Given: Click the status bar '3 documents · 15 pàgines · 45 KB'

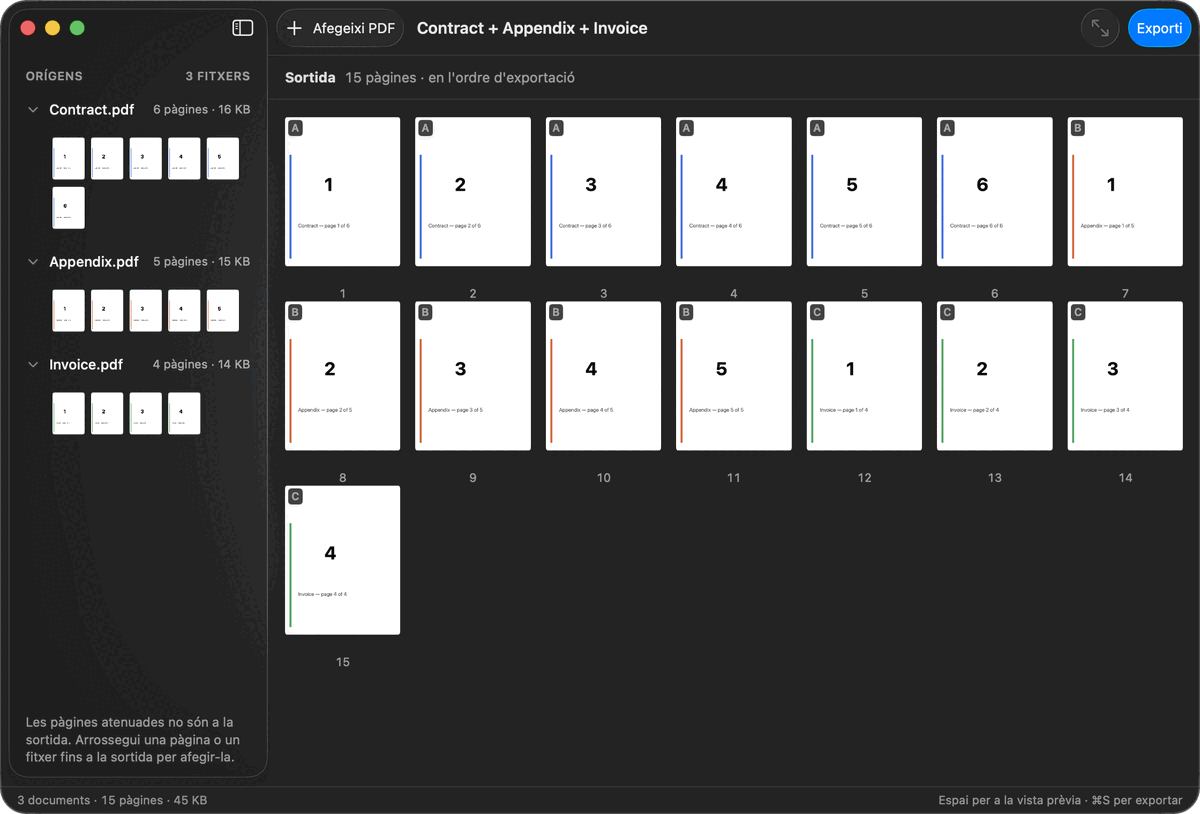Looking at the screenshot, I should pos(112,800).
